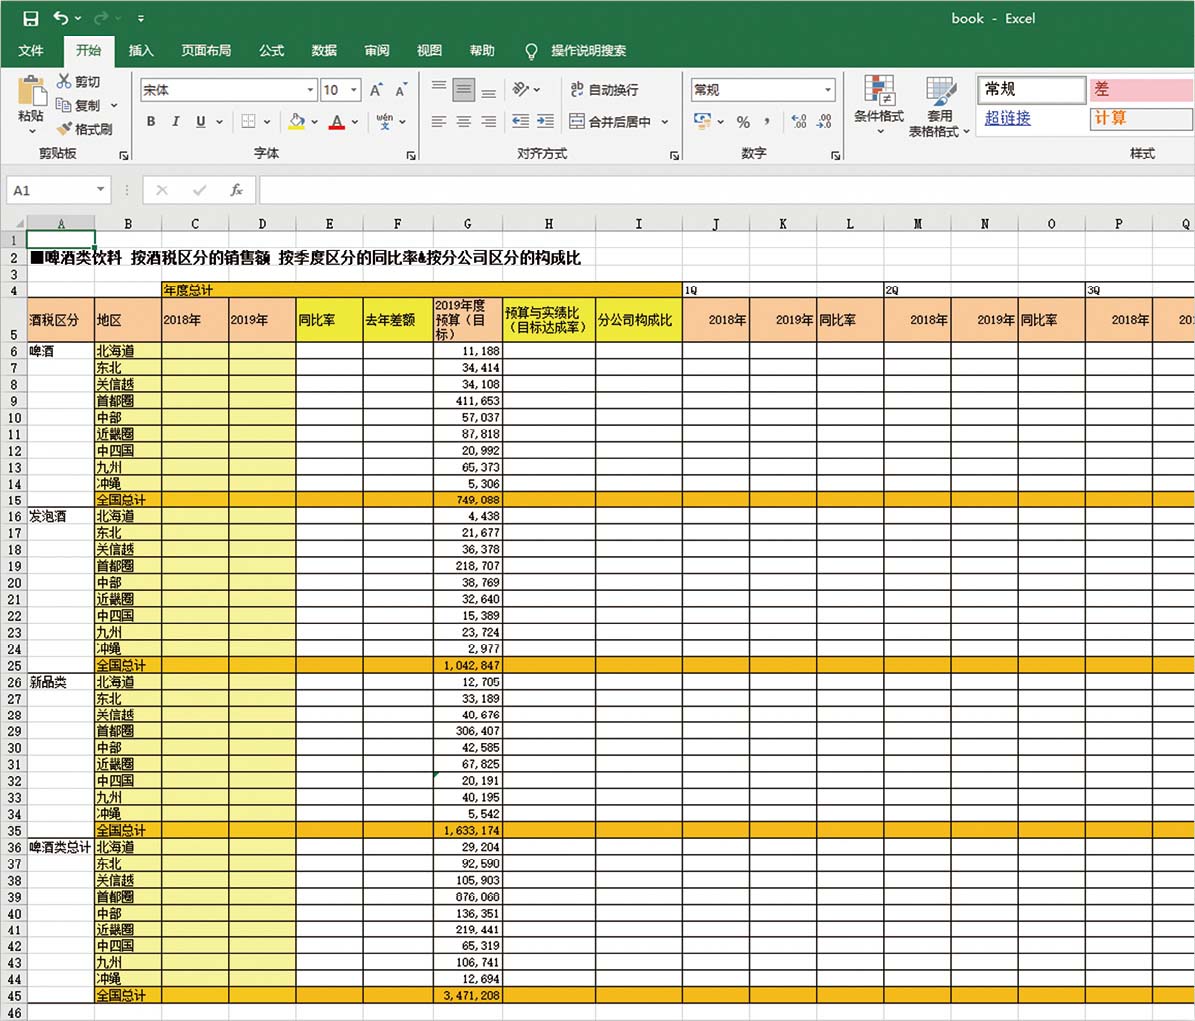Open the Name Box dropdown arrow
This screenshot has width=1195, height=1021.
100,190
